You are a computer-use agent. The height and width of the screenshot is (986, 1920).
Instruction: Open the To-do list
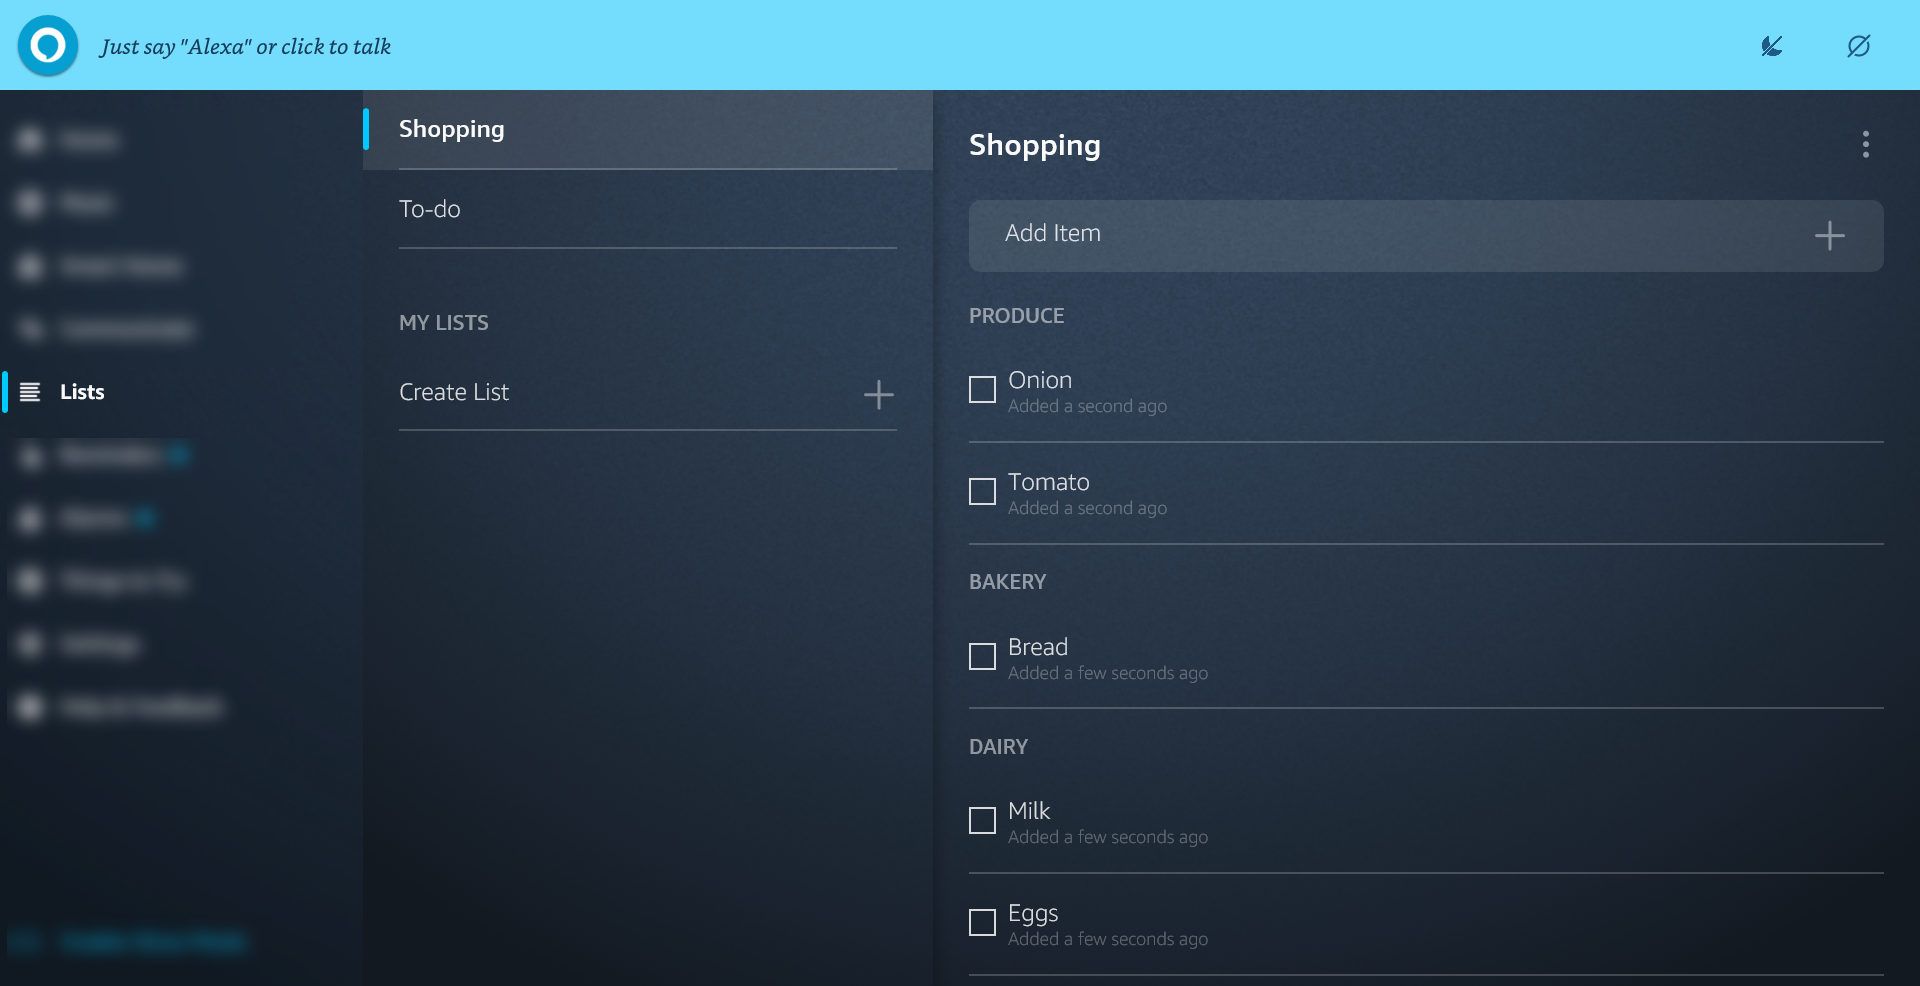(x=648, y=209)
